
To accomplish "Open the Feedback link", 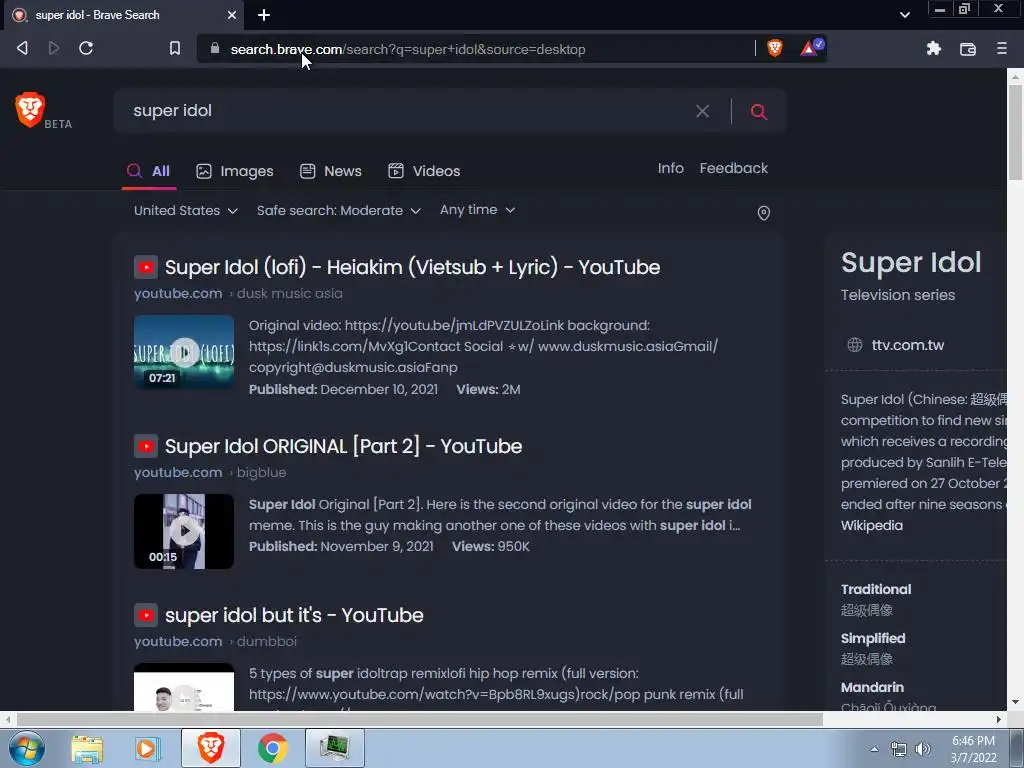I will pos(733,168).
